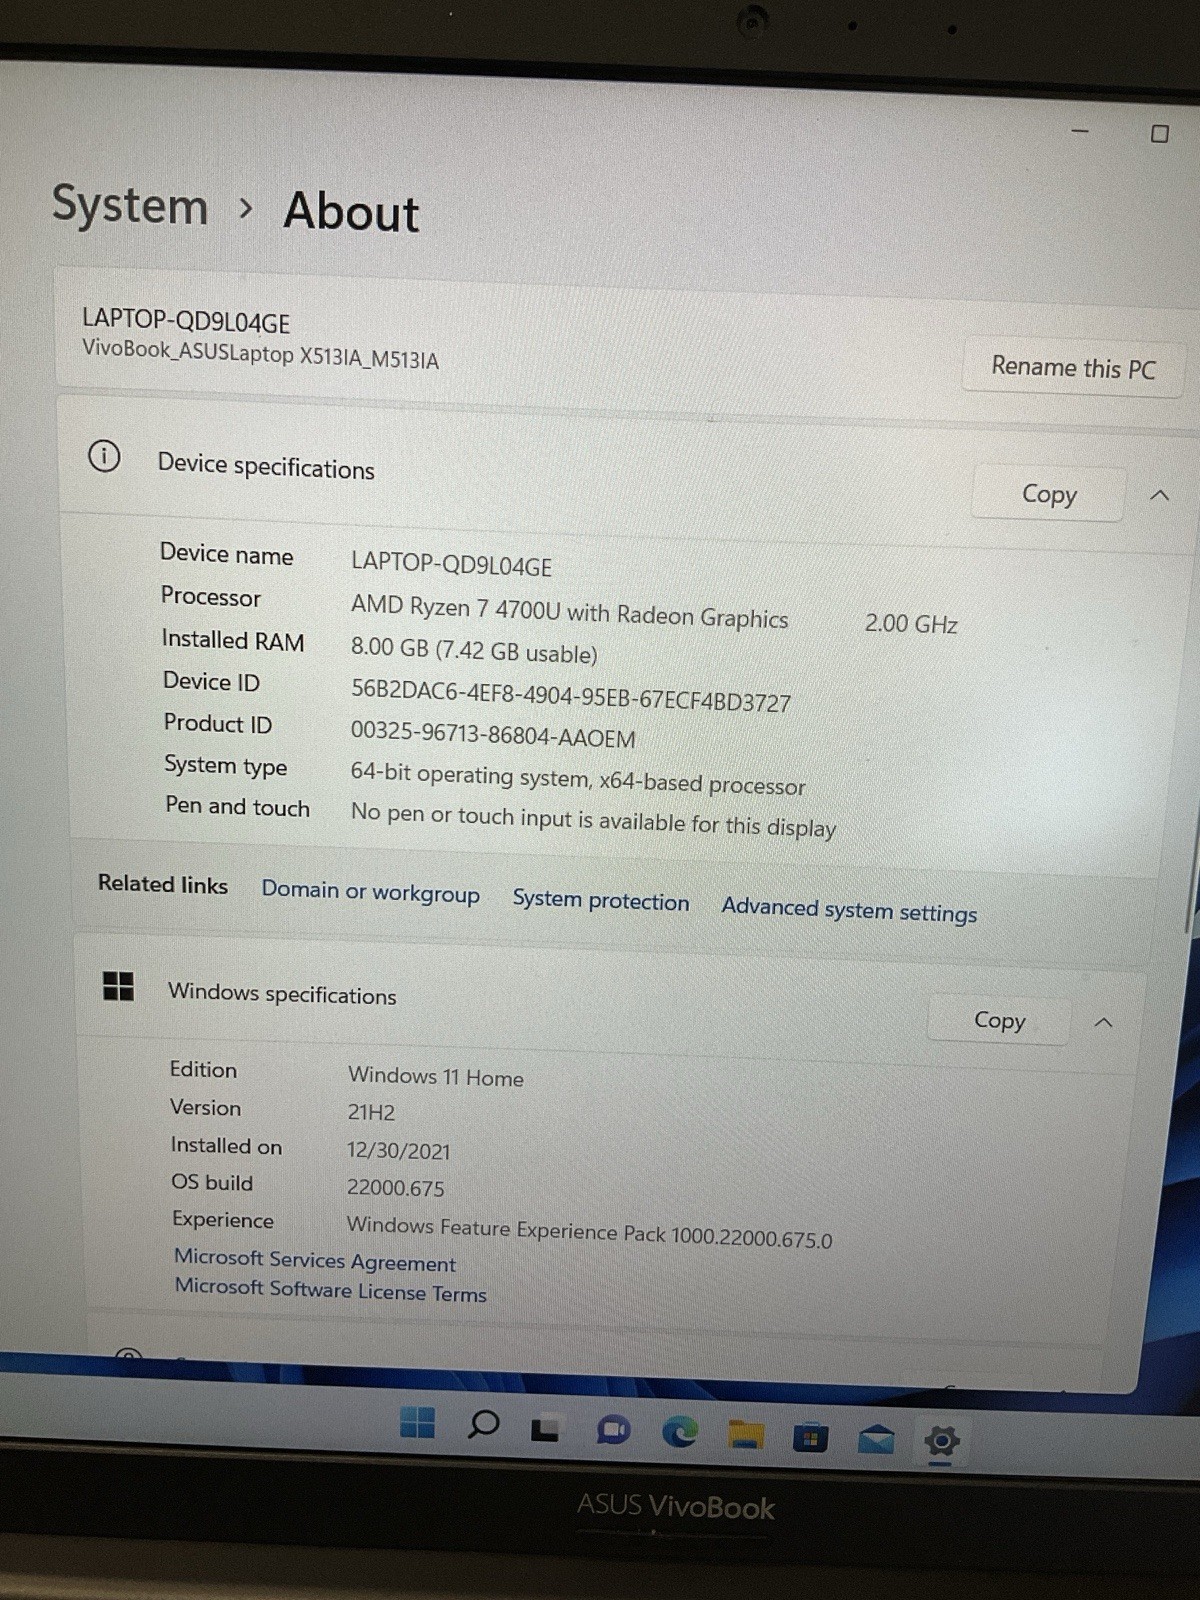Maximize the Settings window
1200x1600 pixels.
pyautogui.click(x=1160, y=133)
